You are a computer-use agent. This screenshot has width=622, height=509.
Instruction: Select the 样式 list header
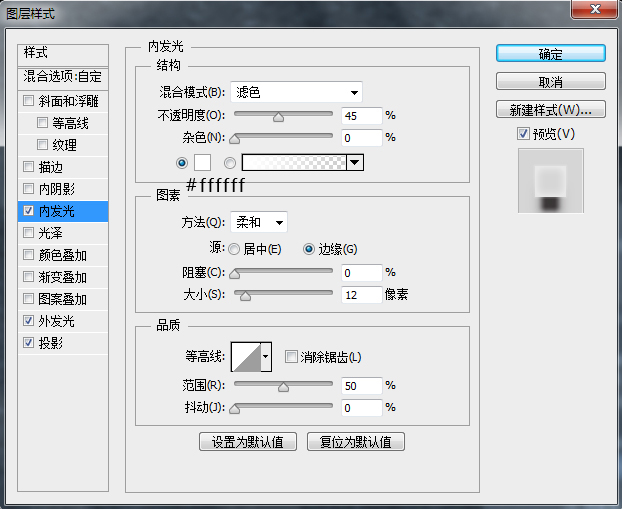pyautogui.click(x=63, y=55)
